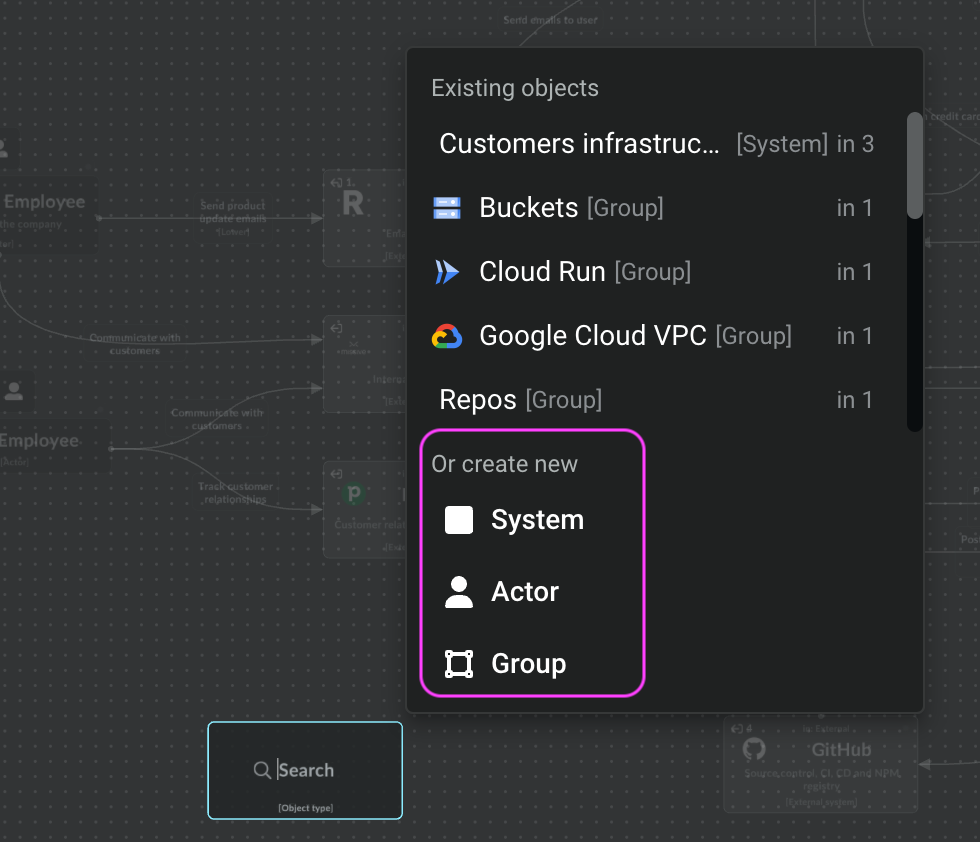Click the magnifier icon beside Search

(x=262, y=770)
